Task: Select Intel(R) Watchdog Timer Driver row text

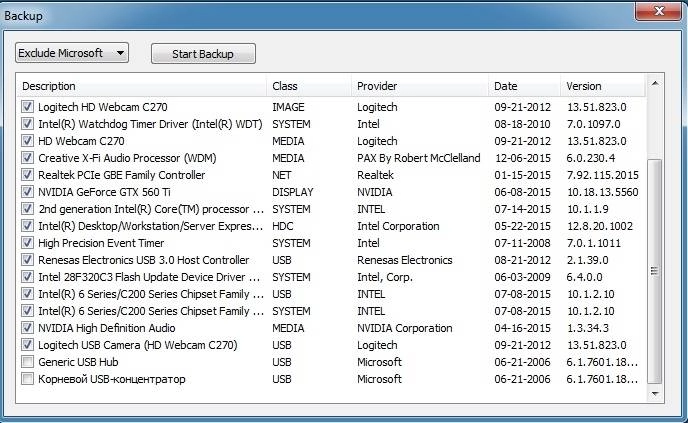Action: (150, 124)
